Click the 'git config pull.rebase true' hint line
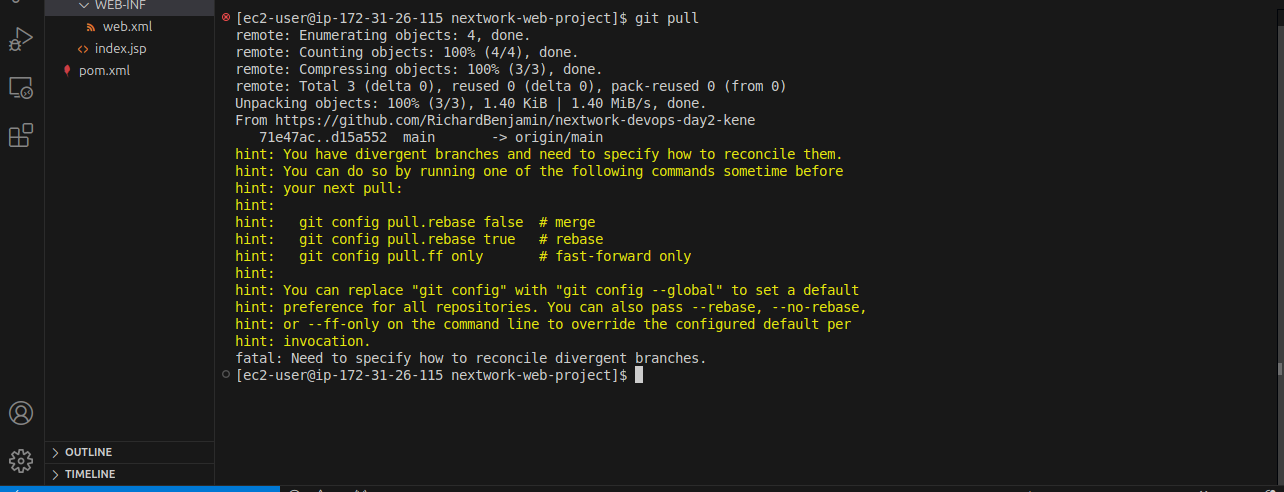This screenshot has width=1284, height=492. [x=419, y=239]
